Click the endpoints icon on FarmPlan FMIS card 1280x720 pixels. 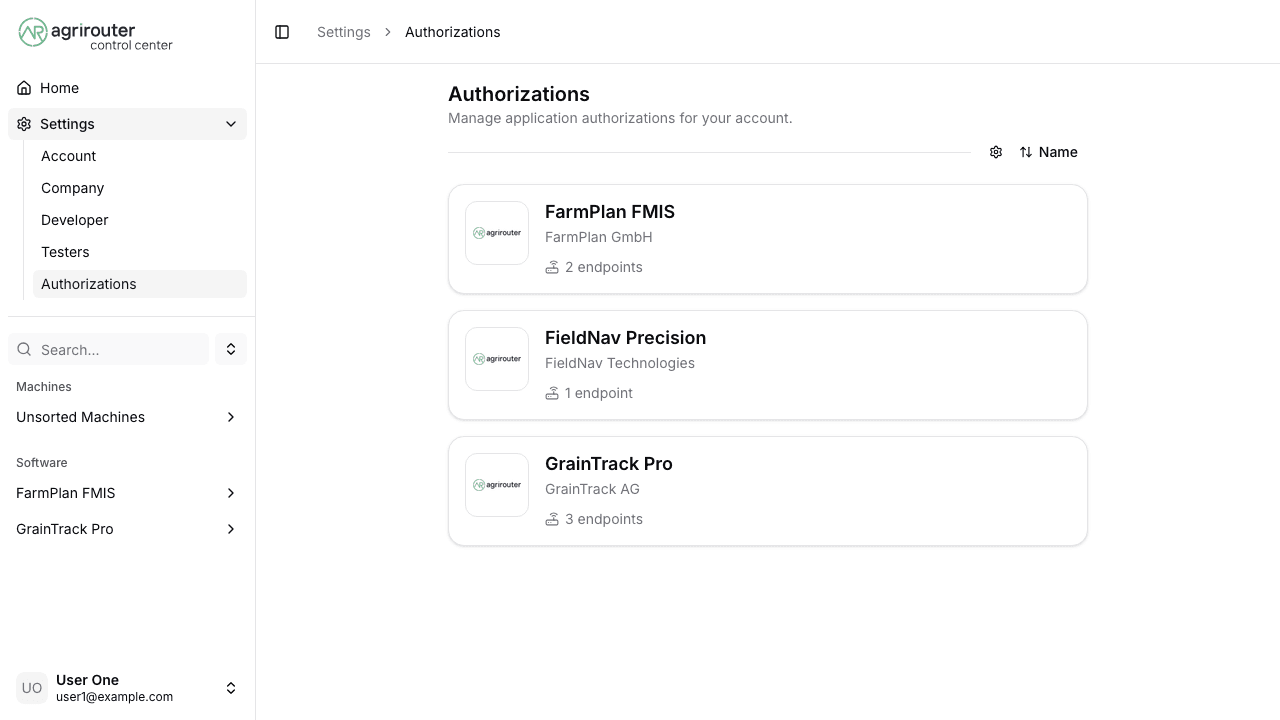point(553,267)
